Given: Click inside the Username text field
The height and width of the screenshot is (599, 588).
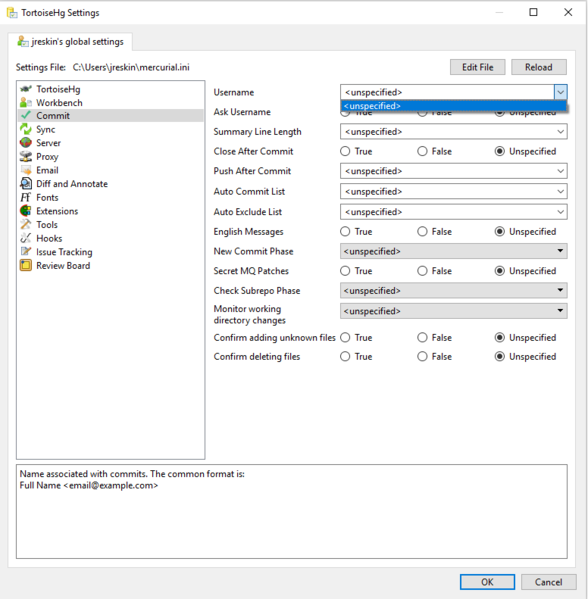Looking at the screenshot, I should pos(447,92).
